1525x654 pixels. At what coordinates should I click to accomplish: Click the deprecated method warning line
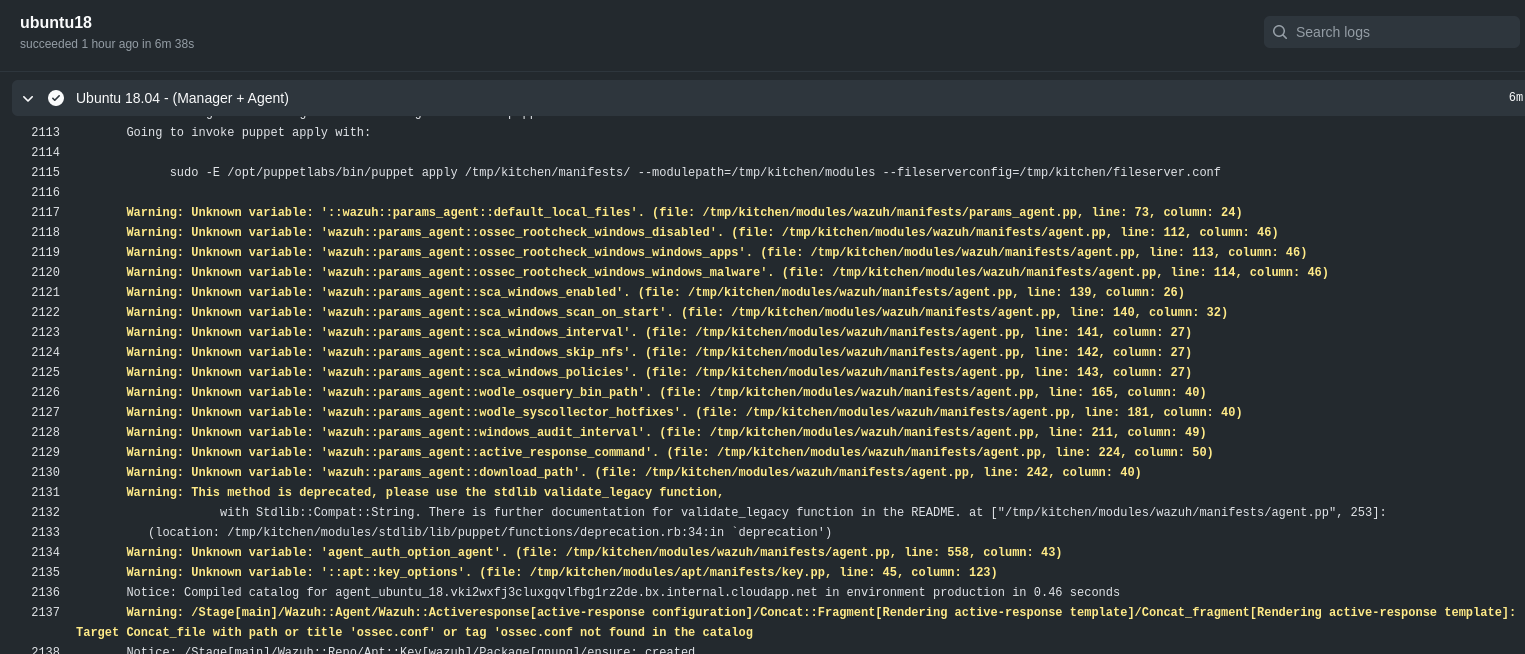pyautogui.click(x=425, y=493)
